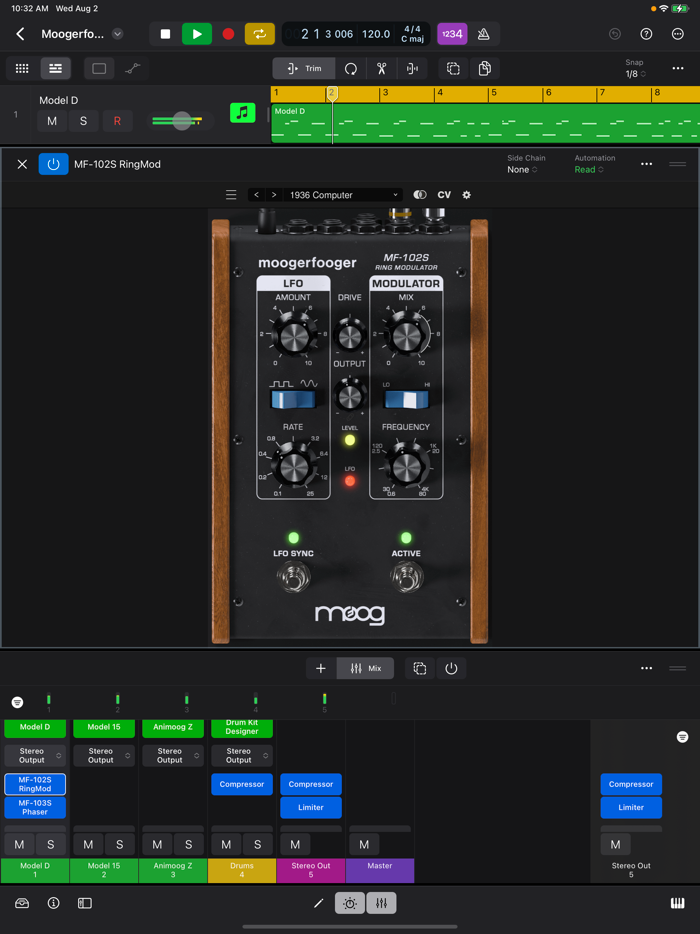Tap the copy regions icon

tap(485, 69)
